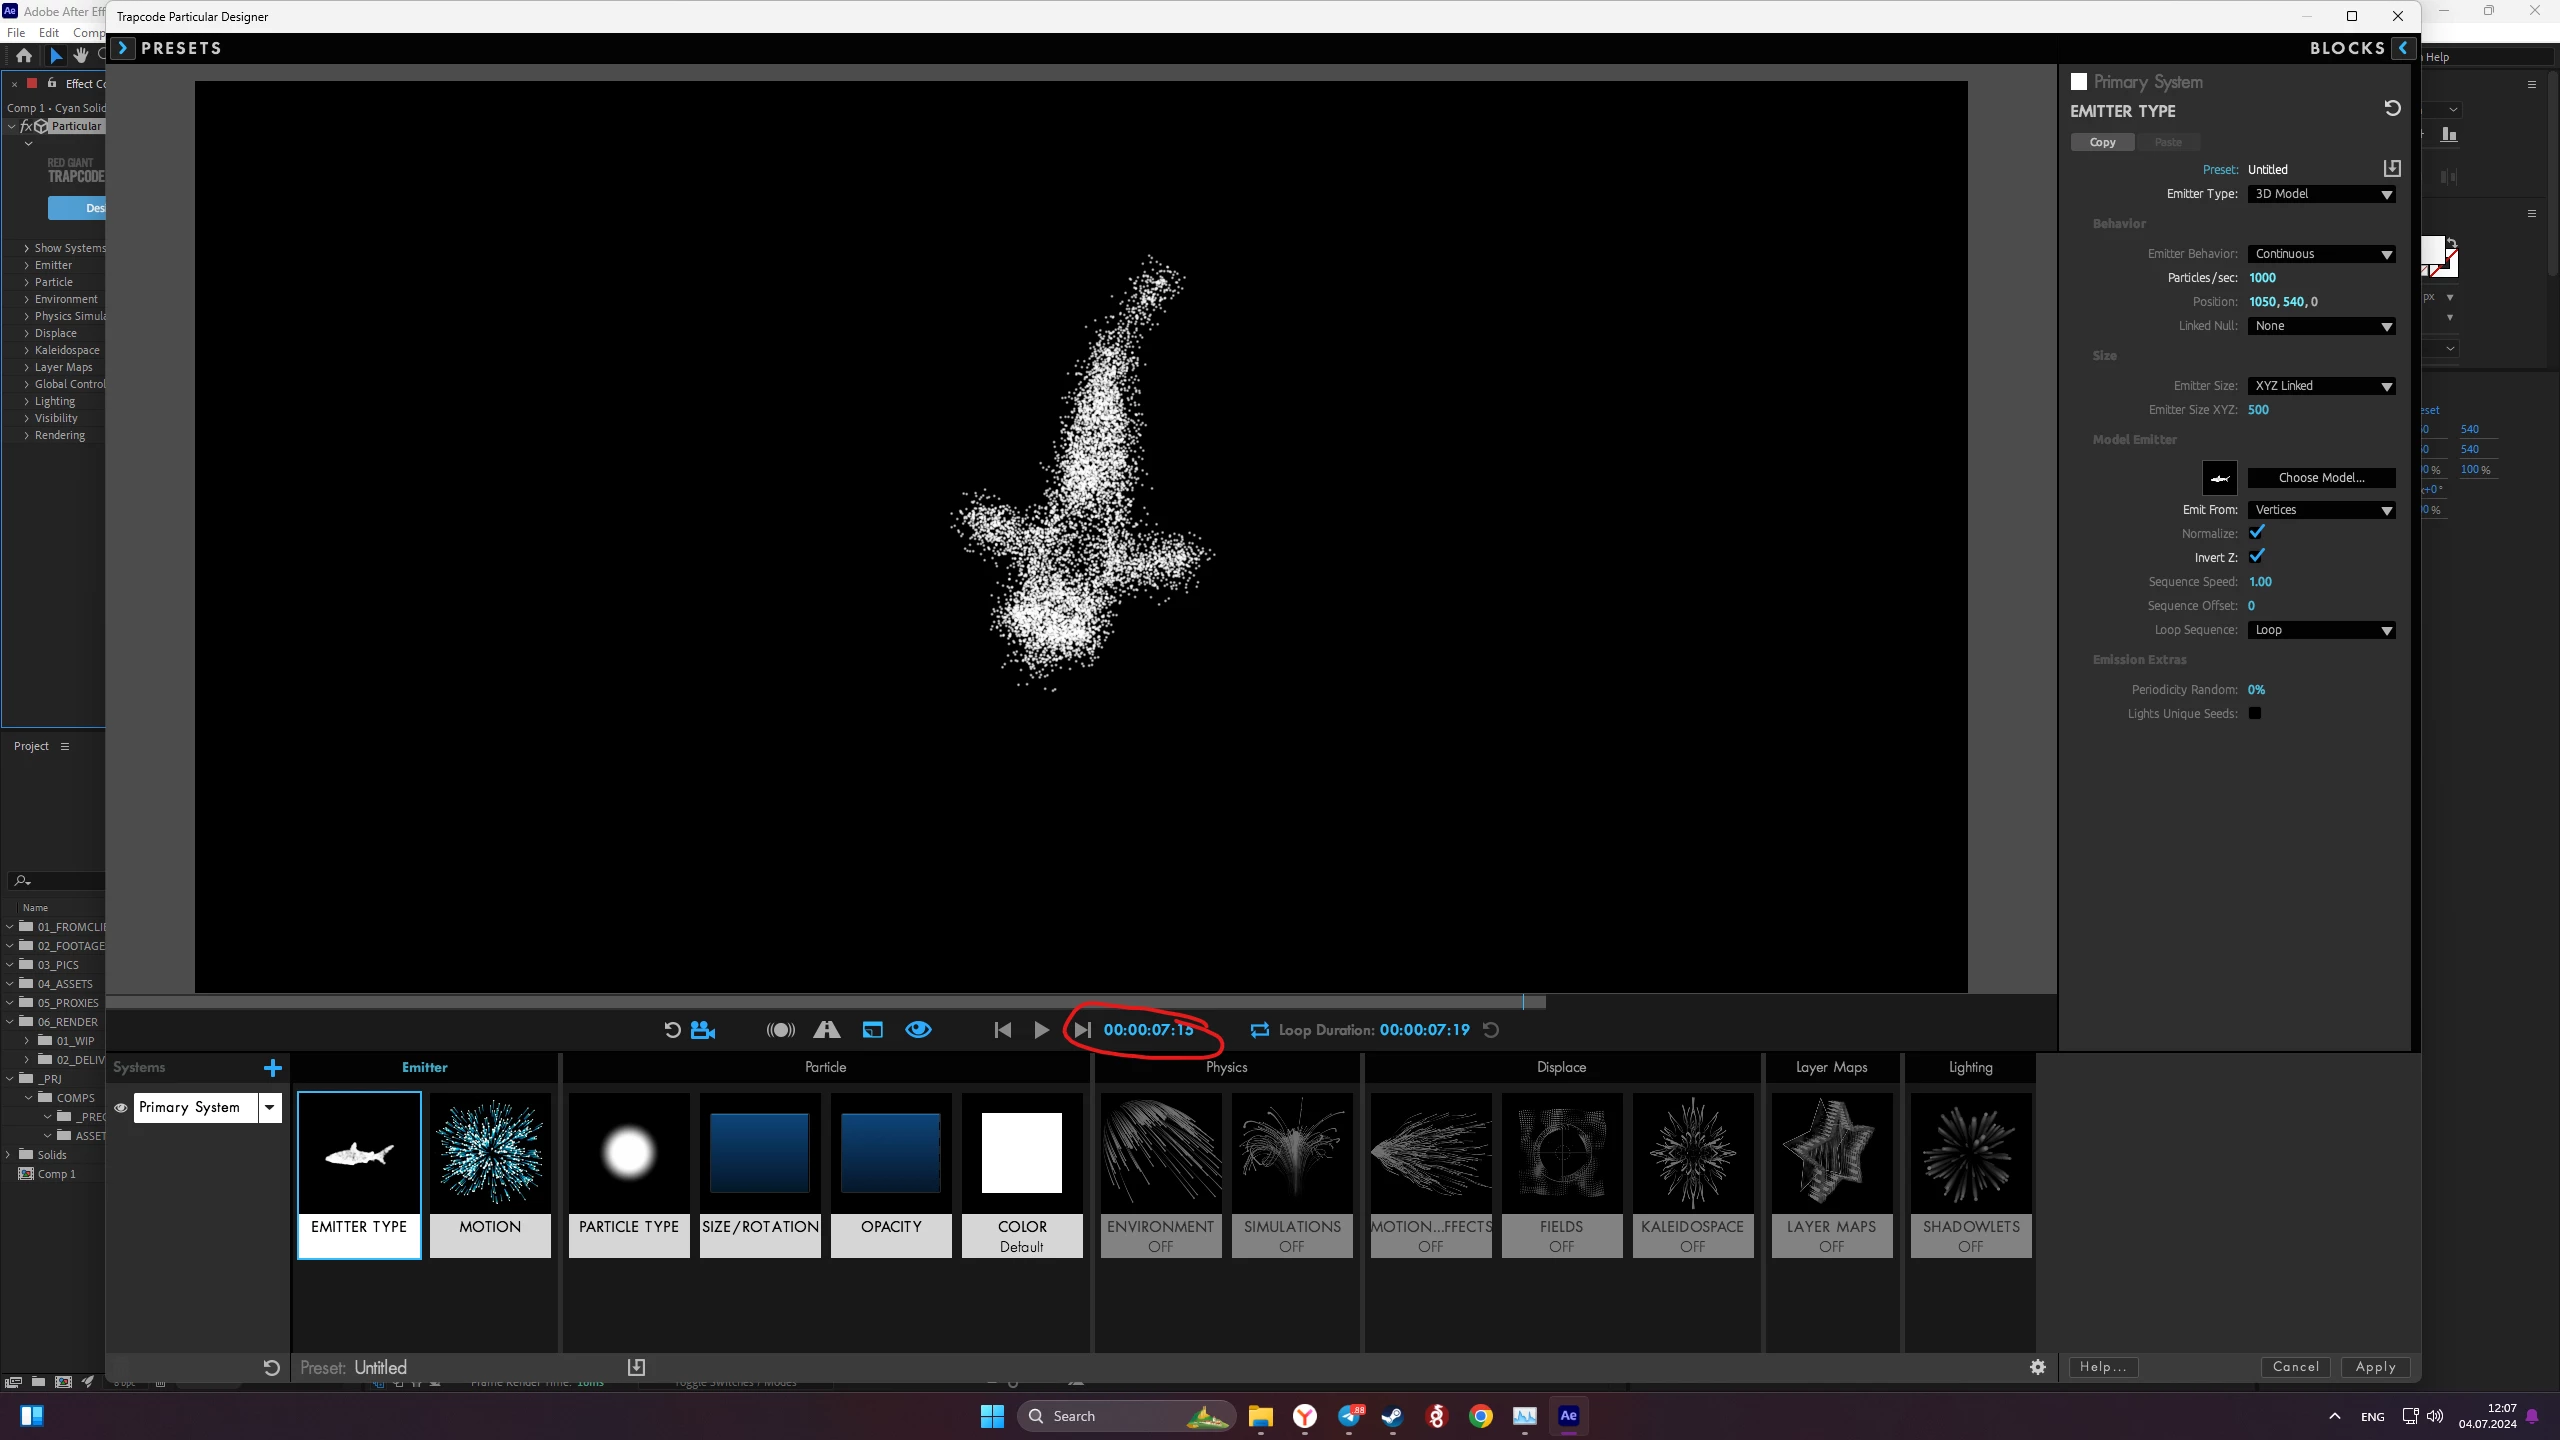The image size is (2560, 1440).
Task: Expand the PRESETS panel arrow
Action: click(122, 48)
